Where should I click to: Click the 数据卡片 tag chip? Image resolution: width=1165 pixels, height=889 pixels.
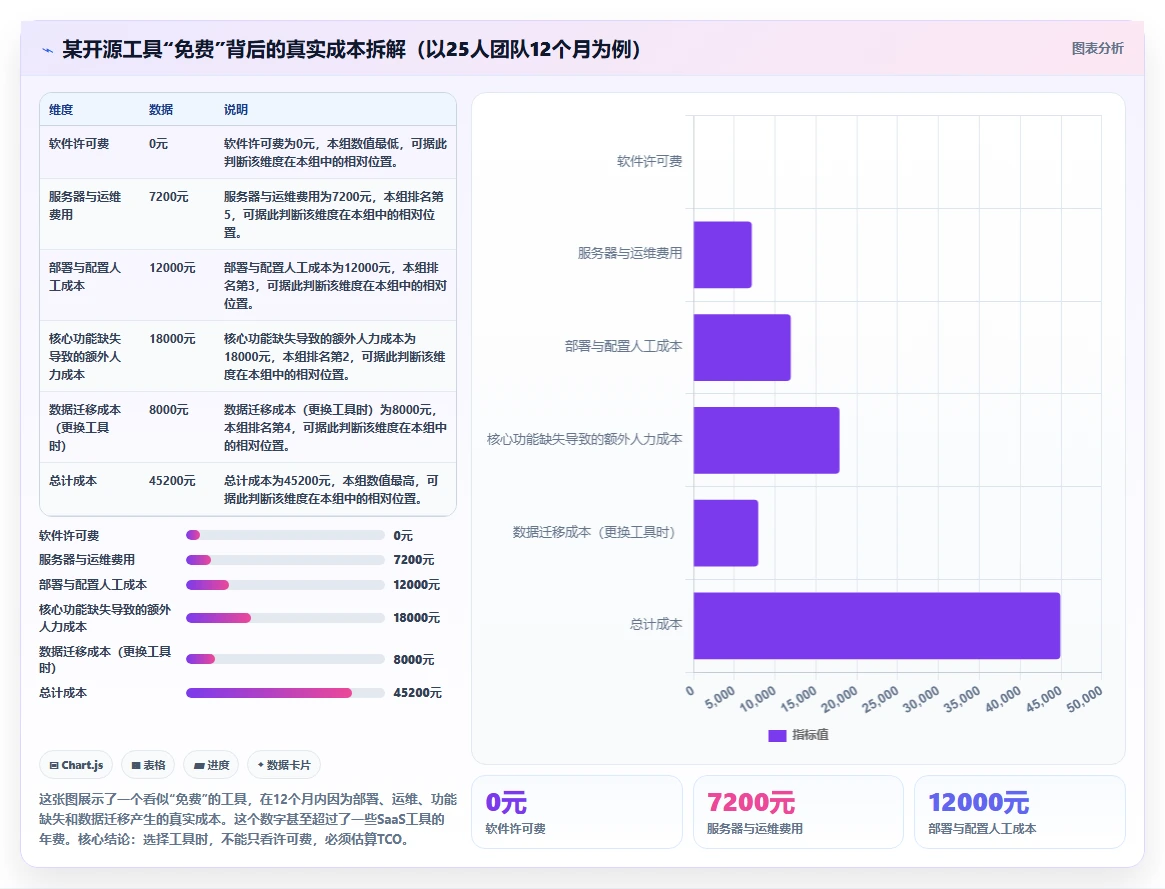(284, 765)
